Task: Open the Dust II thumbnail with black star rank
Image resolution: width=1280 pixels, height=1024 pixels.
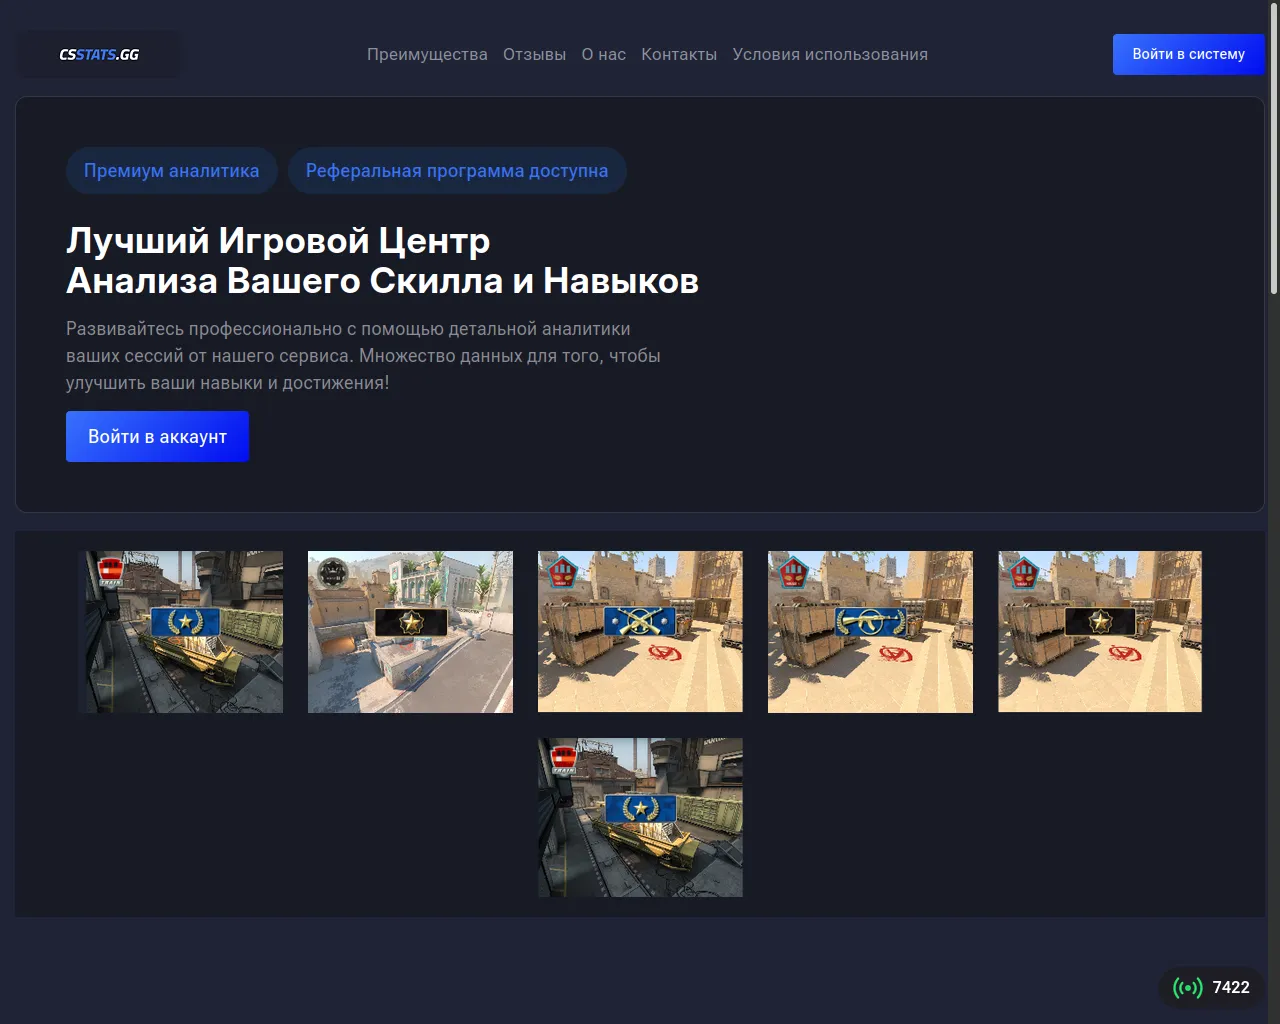Action: click(x=1100, y=632)
